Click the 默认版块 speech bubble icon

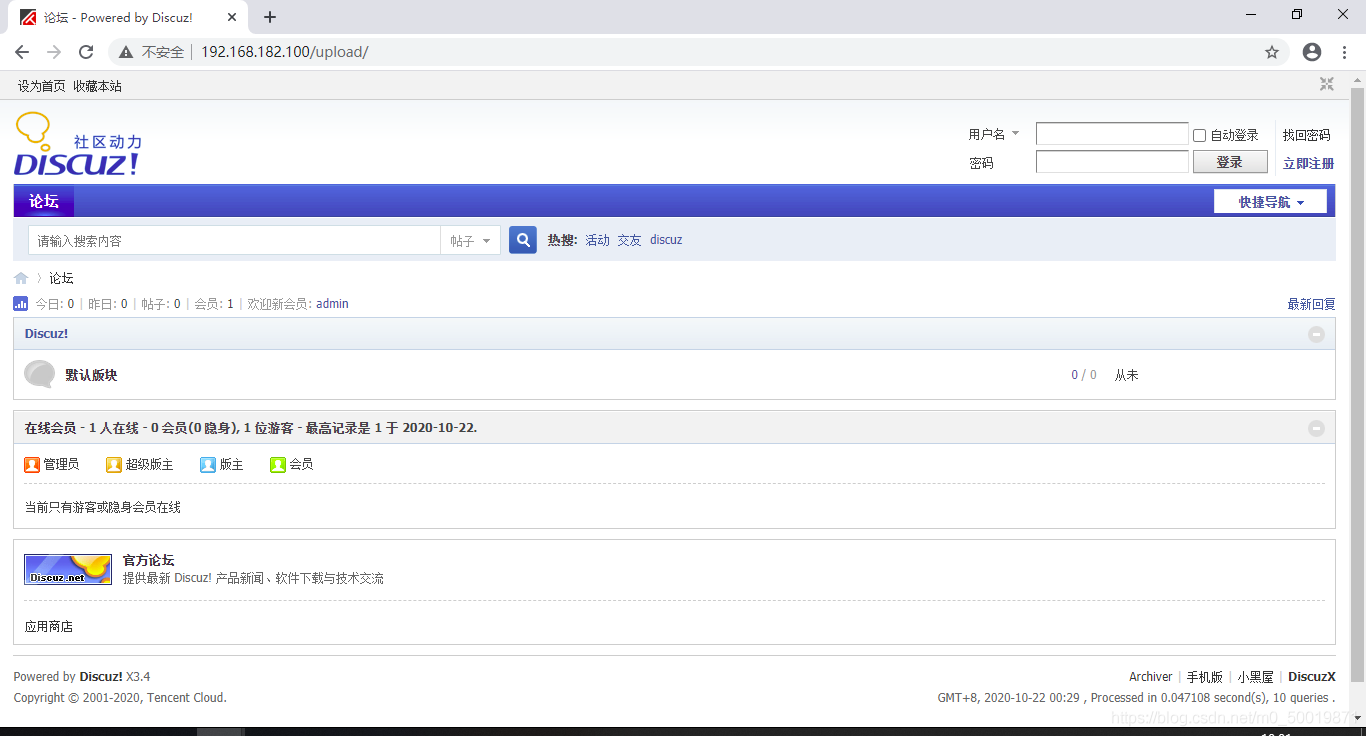point(40,374)
